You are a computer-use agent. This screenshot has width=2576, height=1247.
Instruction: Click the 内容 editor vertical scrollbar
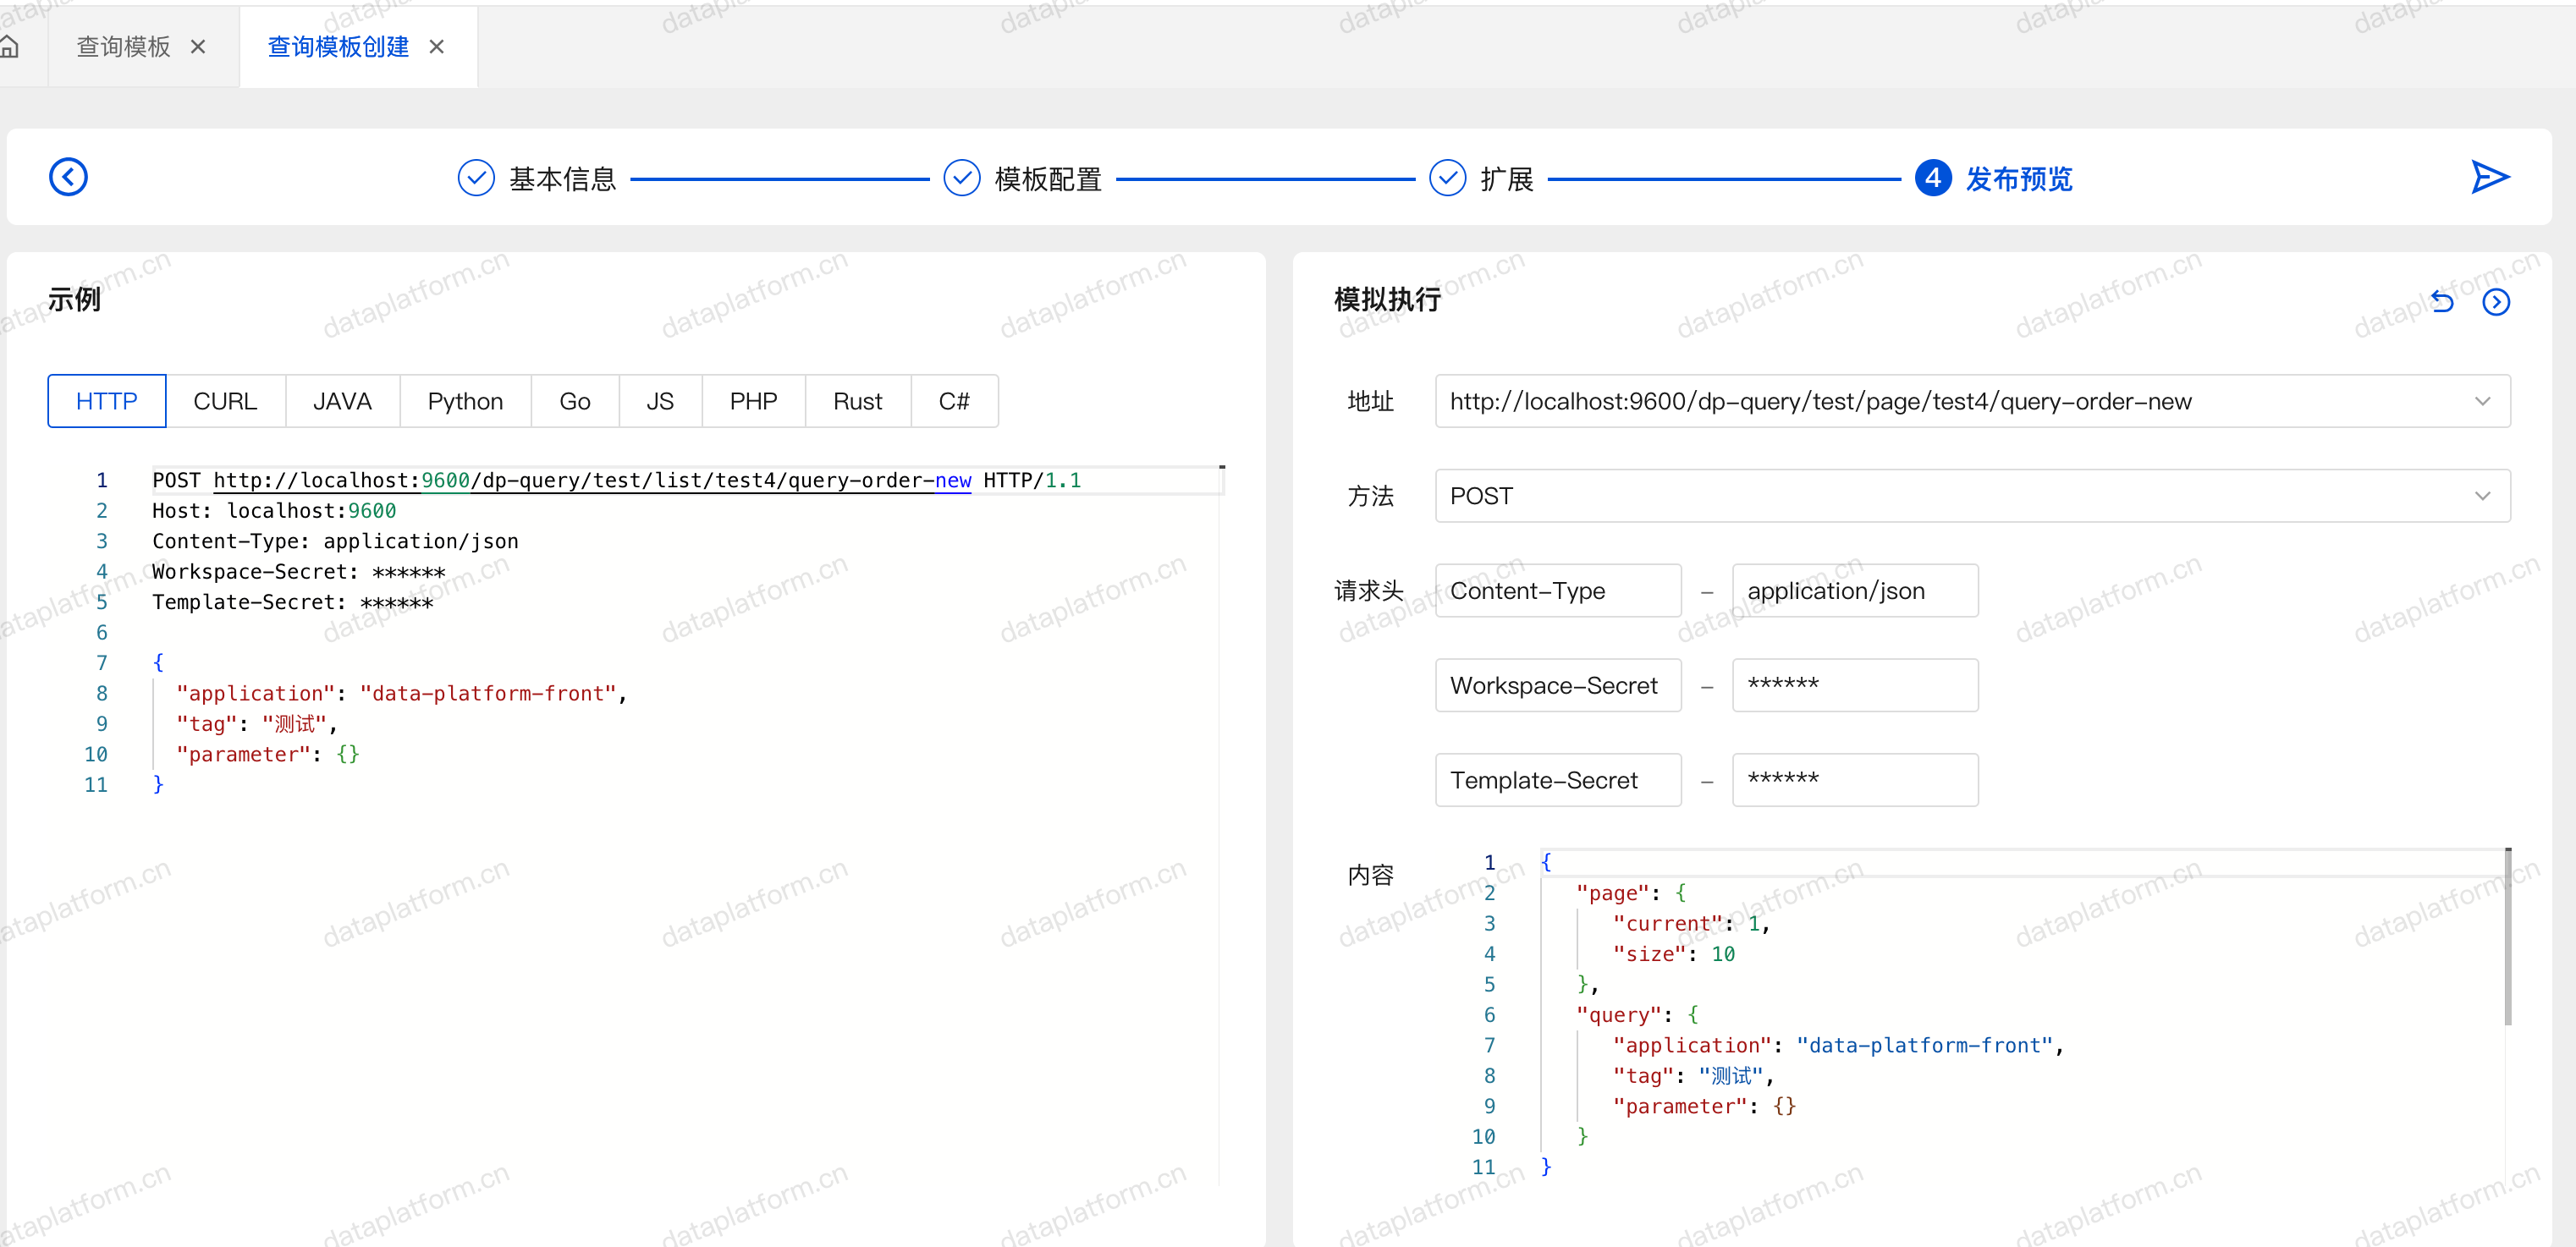[x=2507, y=936]
